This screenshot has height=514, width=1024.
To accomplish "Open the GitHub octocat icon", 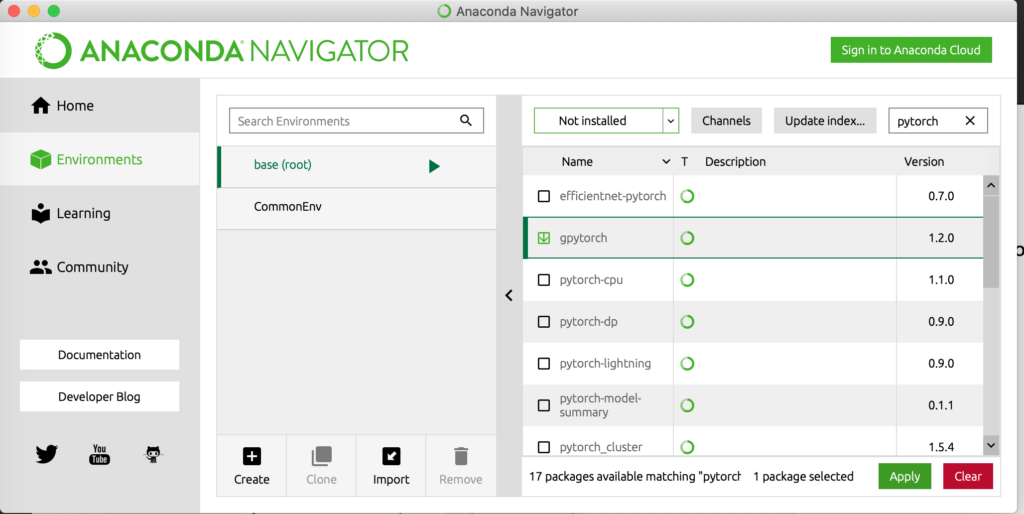I will point(153,454).
